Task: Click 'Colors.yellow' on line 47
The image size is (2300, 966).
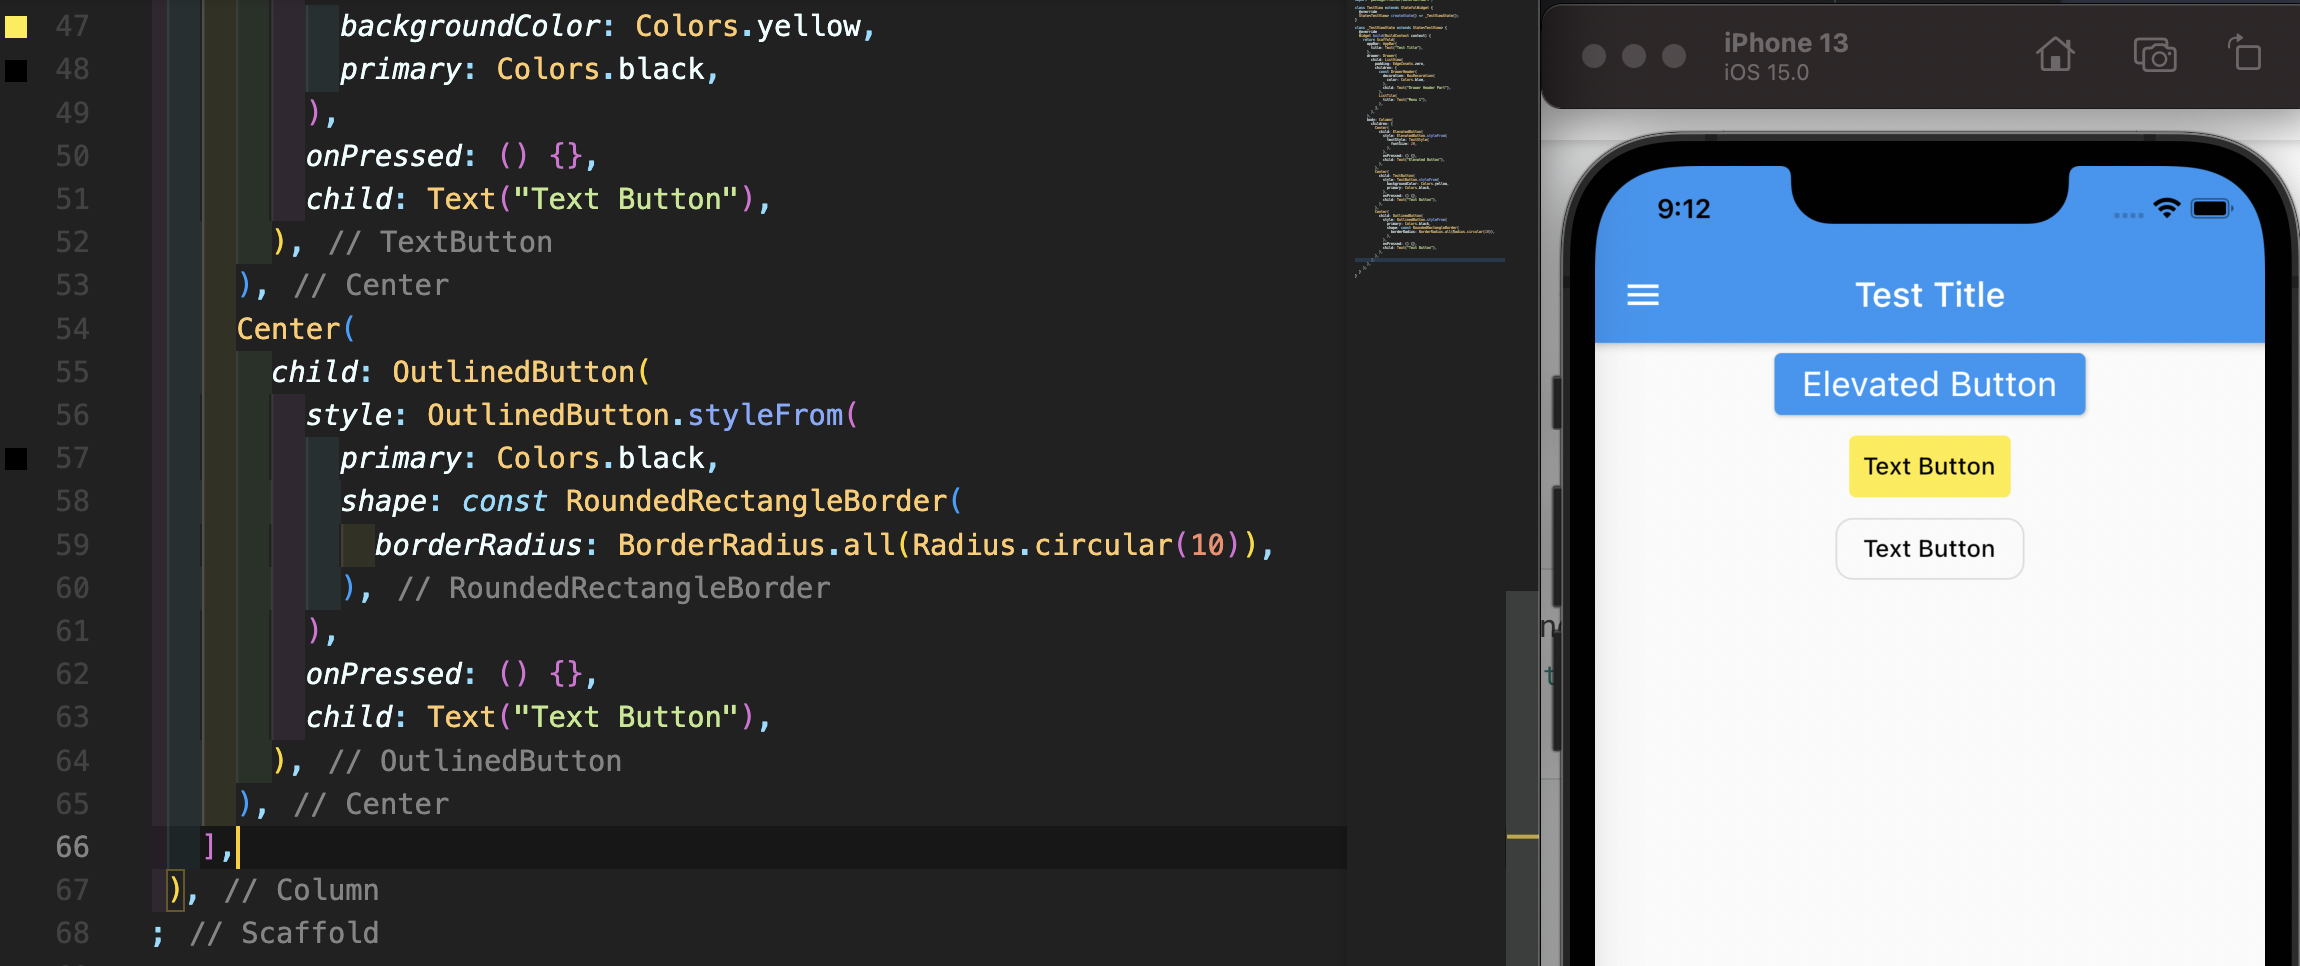Action: point(748,26)
